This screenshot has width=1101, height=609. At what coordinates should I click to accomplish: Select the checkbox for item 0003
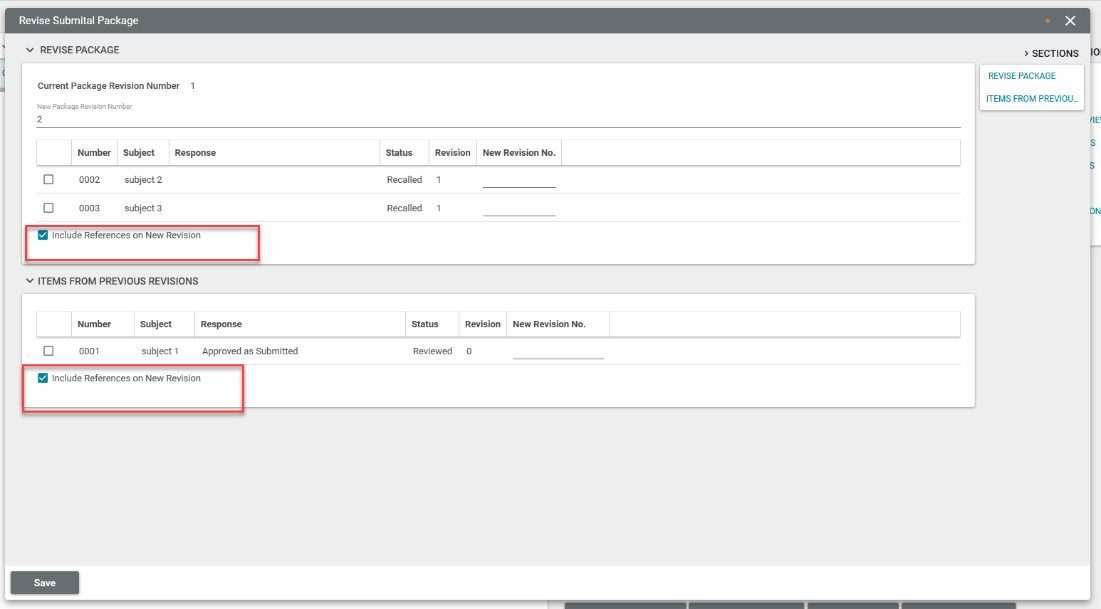point(48,208)
